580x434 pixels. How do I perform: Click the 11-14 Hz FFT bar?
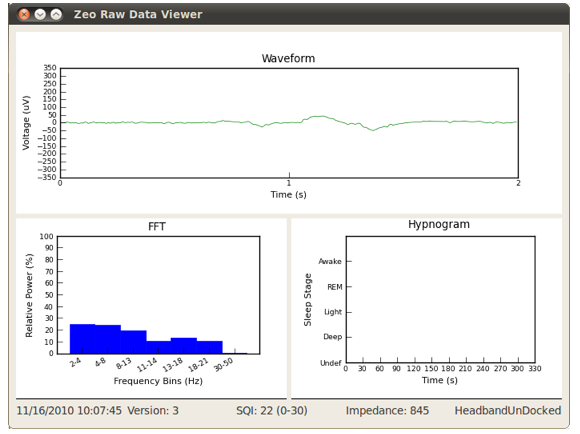pos(159,347)
